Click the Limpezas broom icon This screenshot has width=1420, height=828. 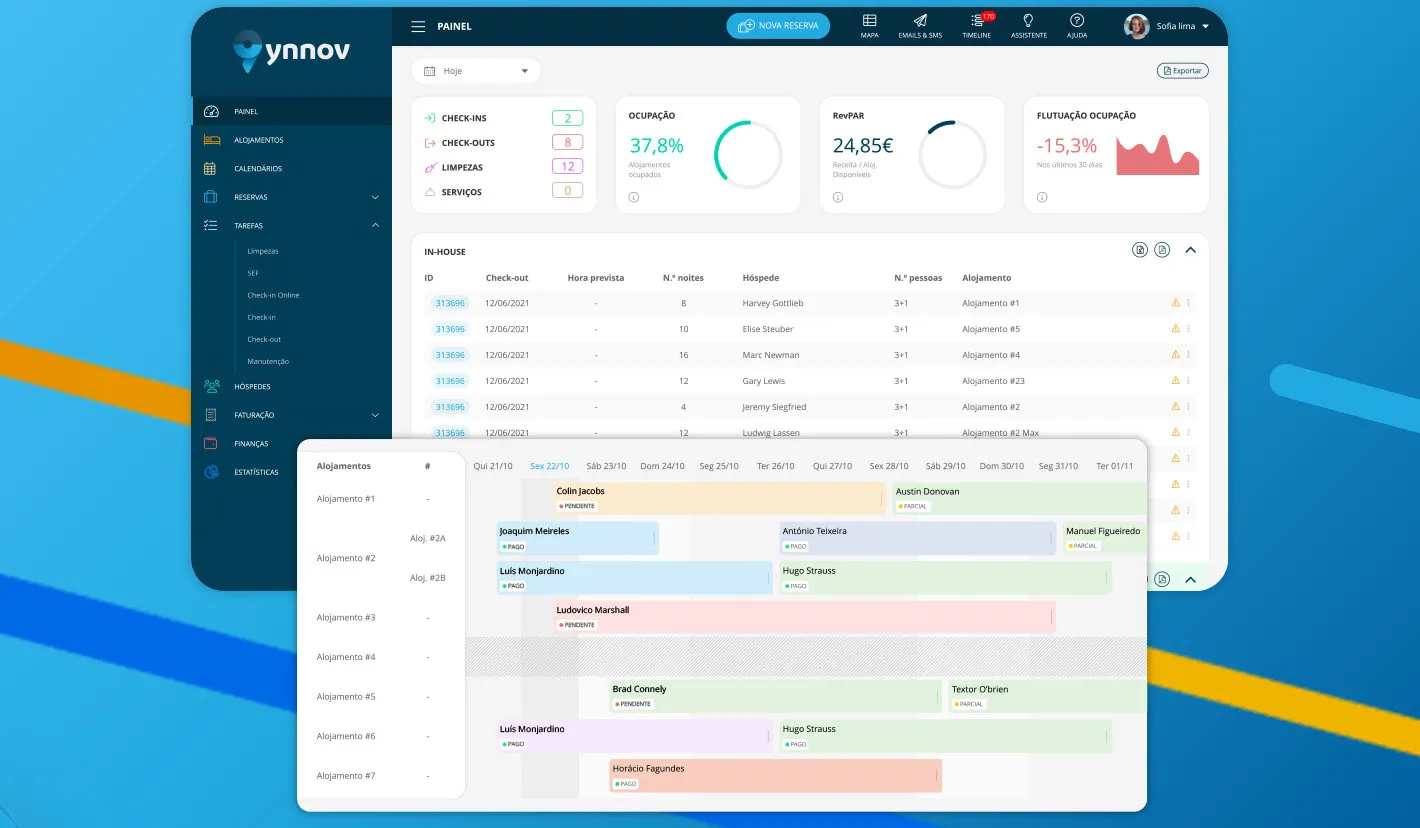coord(430,167)
